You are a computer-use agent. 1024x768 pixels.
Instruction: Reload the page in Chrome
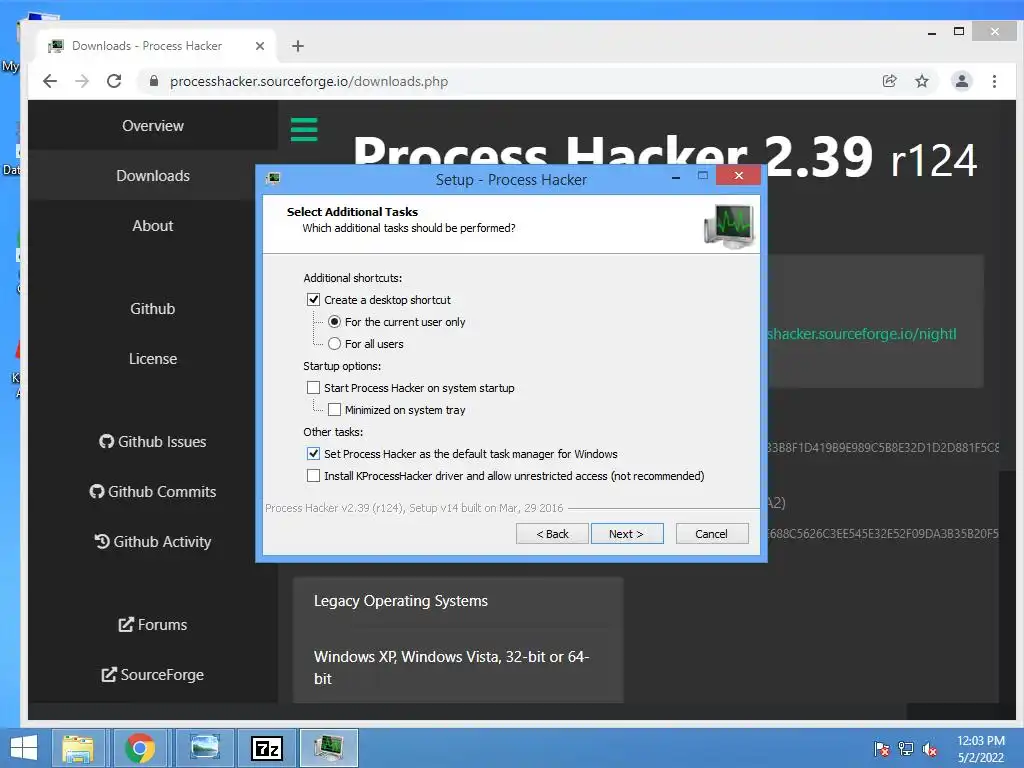tap(114, 81)
